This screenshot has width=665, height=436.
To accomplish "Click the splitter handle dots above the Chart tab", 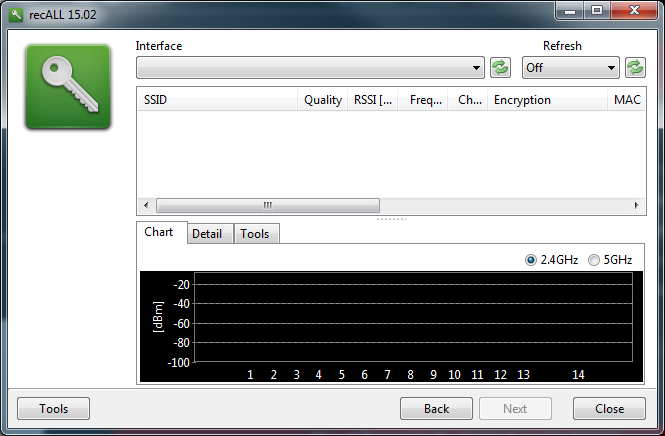I will click(x=391, y=219).
